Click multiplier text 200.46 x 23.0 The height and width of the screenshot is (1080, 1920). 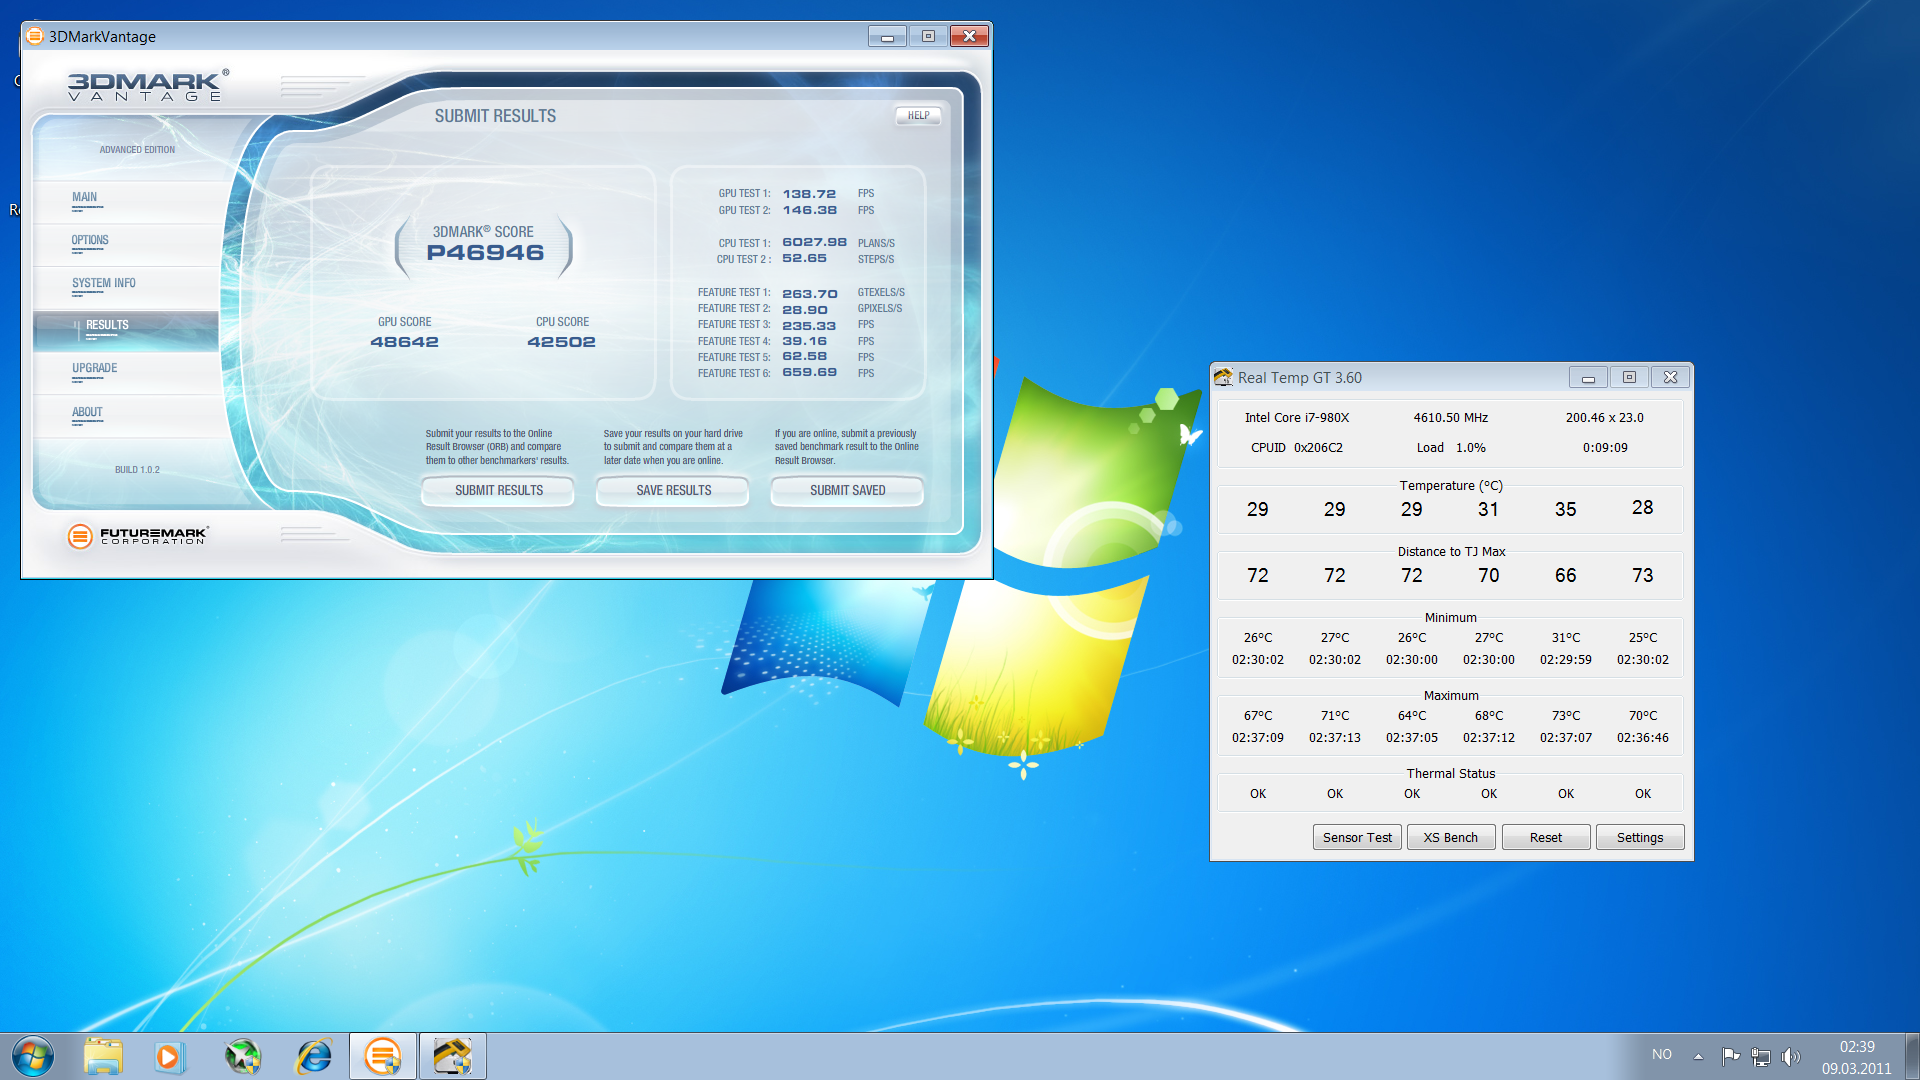[1604, 418]
